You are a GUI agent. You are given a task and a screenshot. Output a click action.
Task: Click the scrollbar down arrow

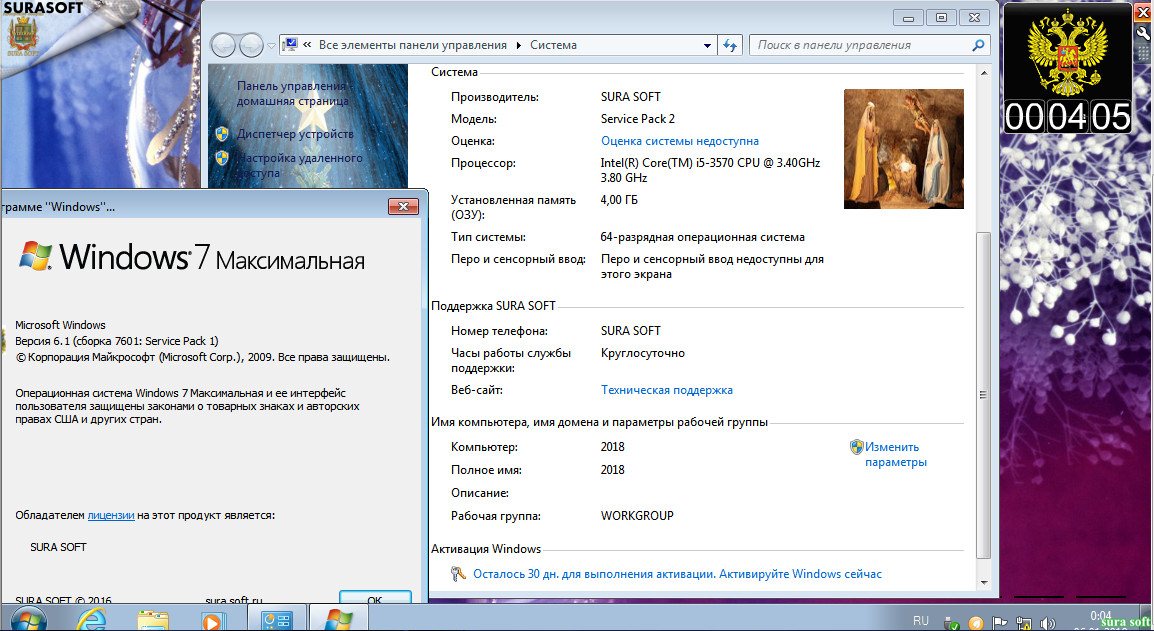[983, 582]
